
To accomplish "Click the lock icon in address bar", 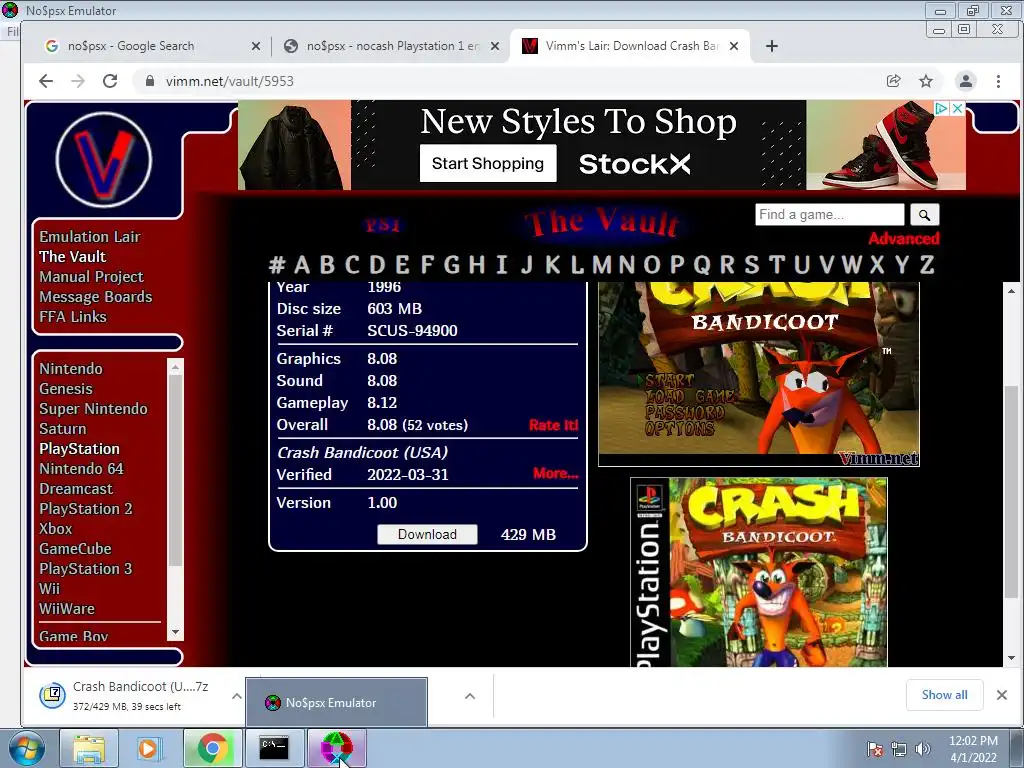I will [x=150, y=81].
